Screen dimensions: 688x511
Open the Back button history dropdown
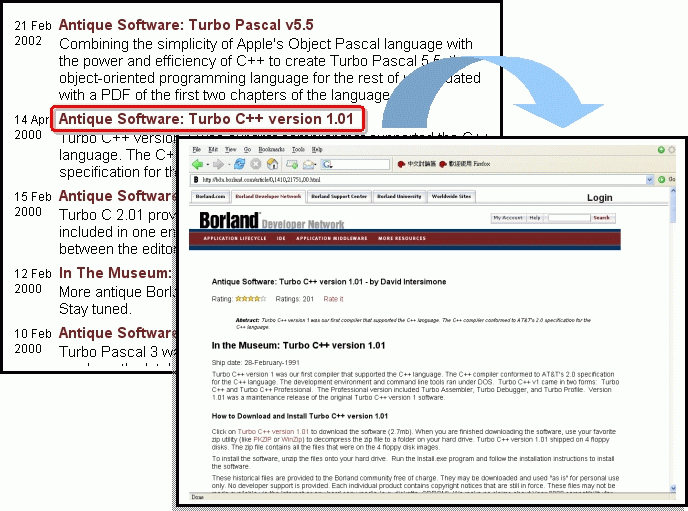[207, 165]
